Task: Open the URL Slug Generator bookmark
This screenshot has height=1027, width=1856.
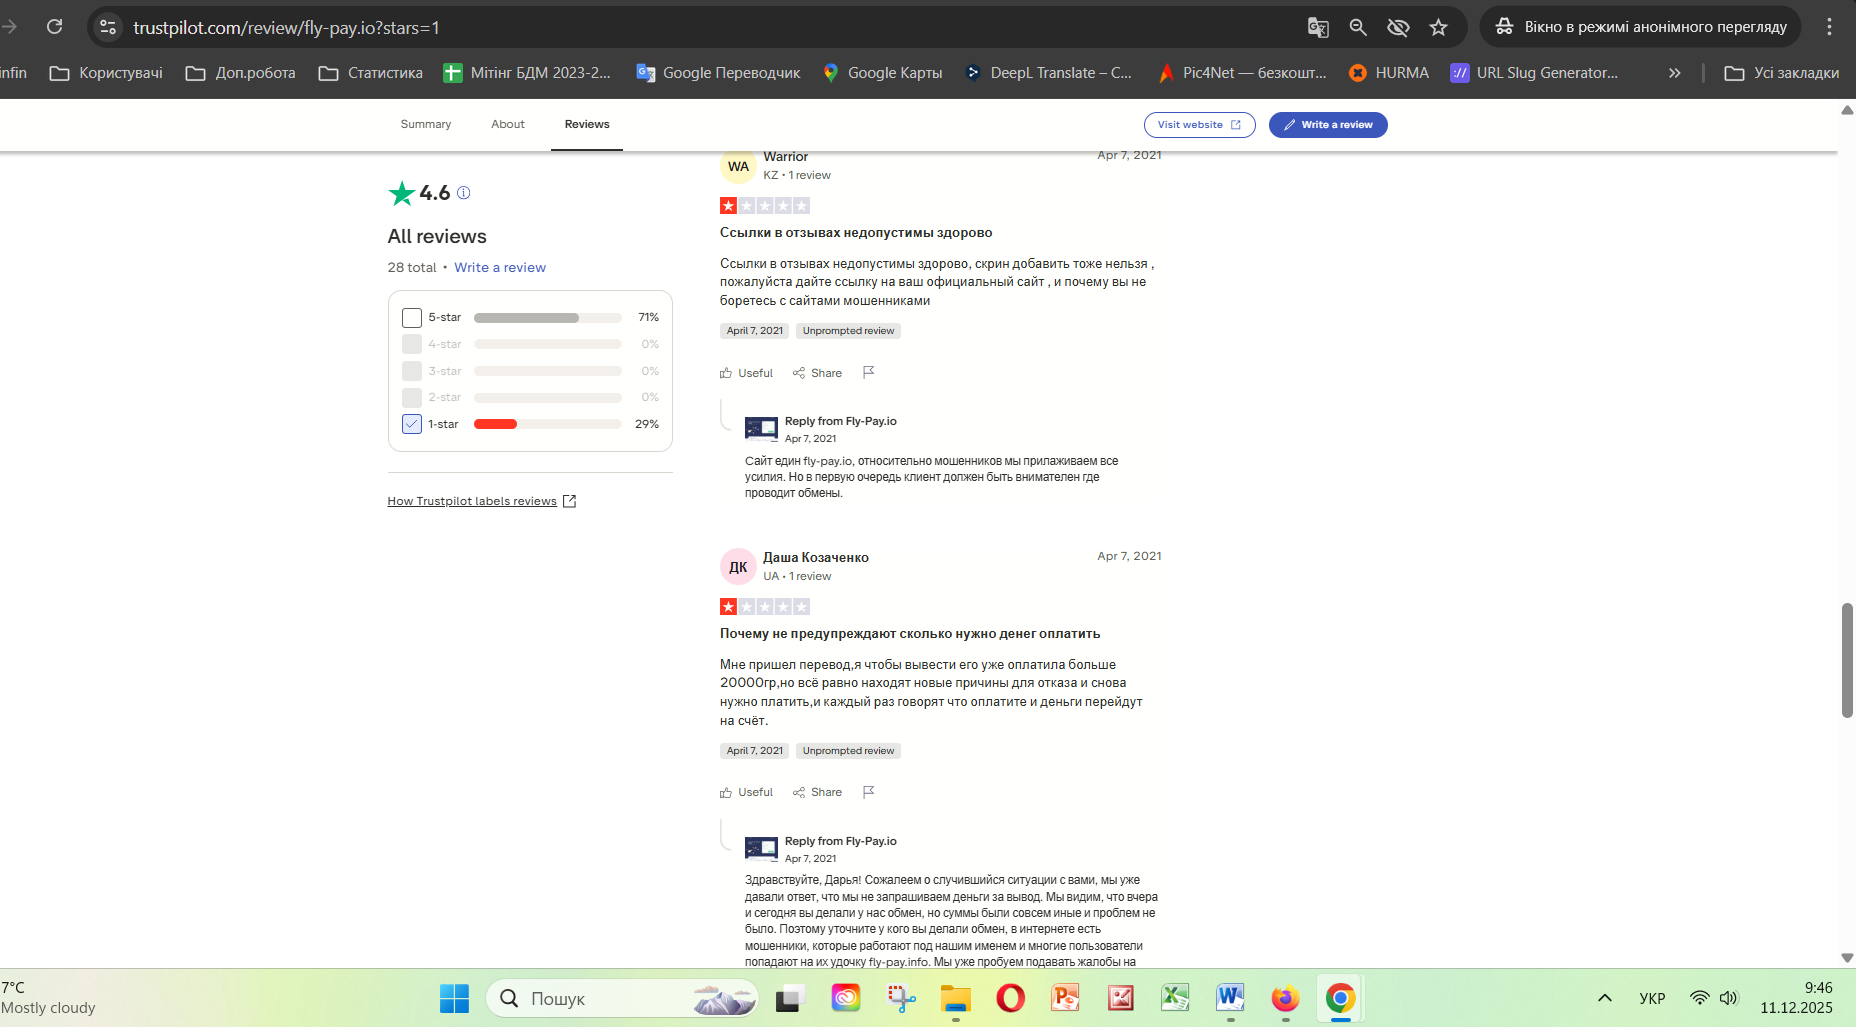Action: pos(1535,73)
